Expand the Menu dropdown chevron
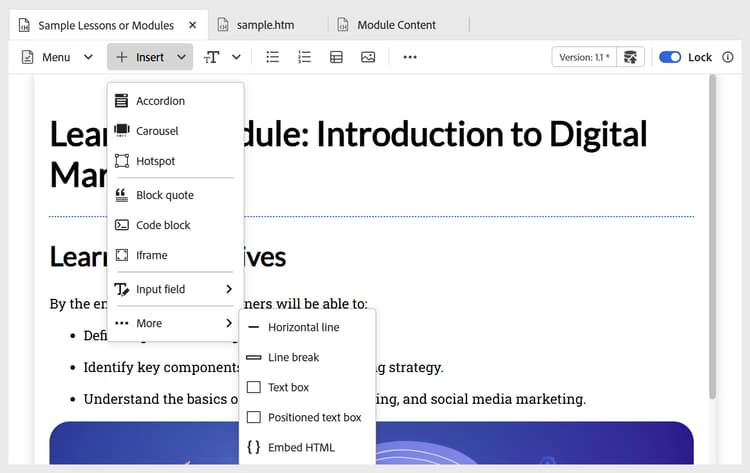 coord(88,57)
